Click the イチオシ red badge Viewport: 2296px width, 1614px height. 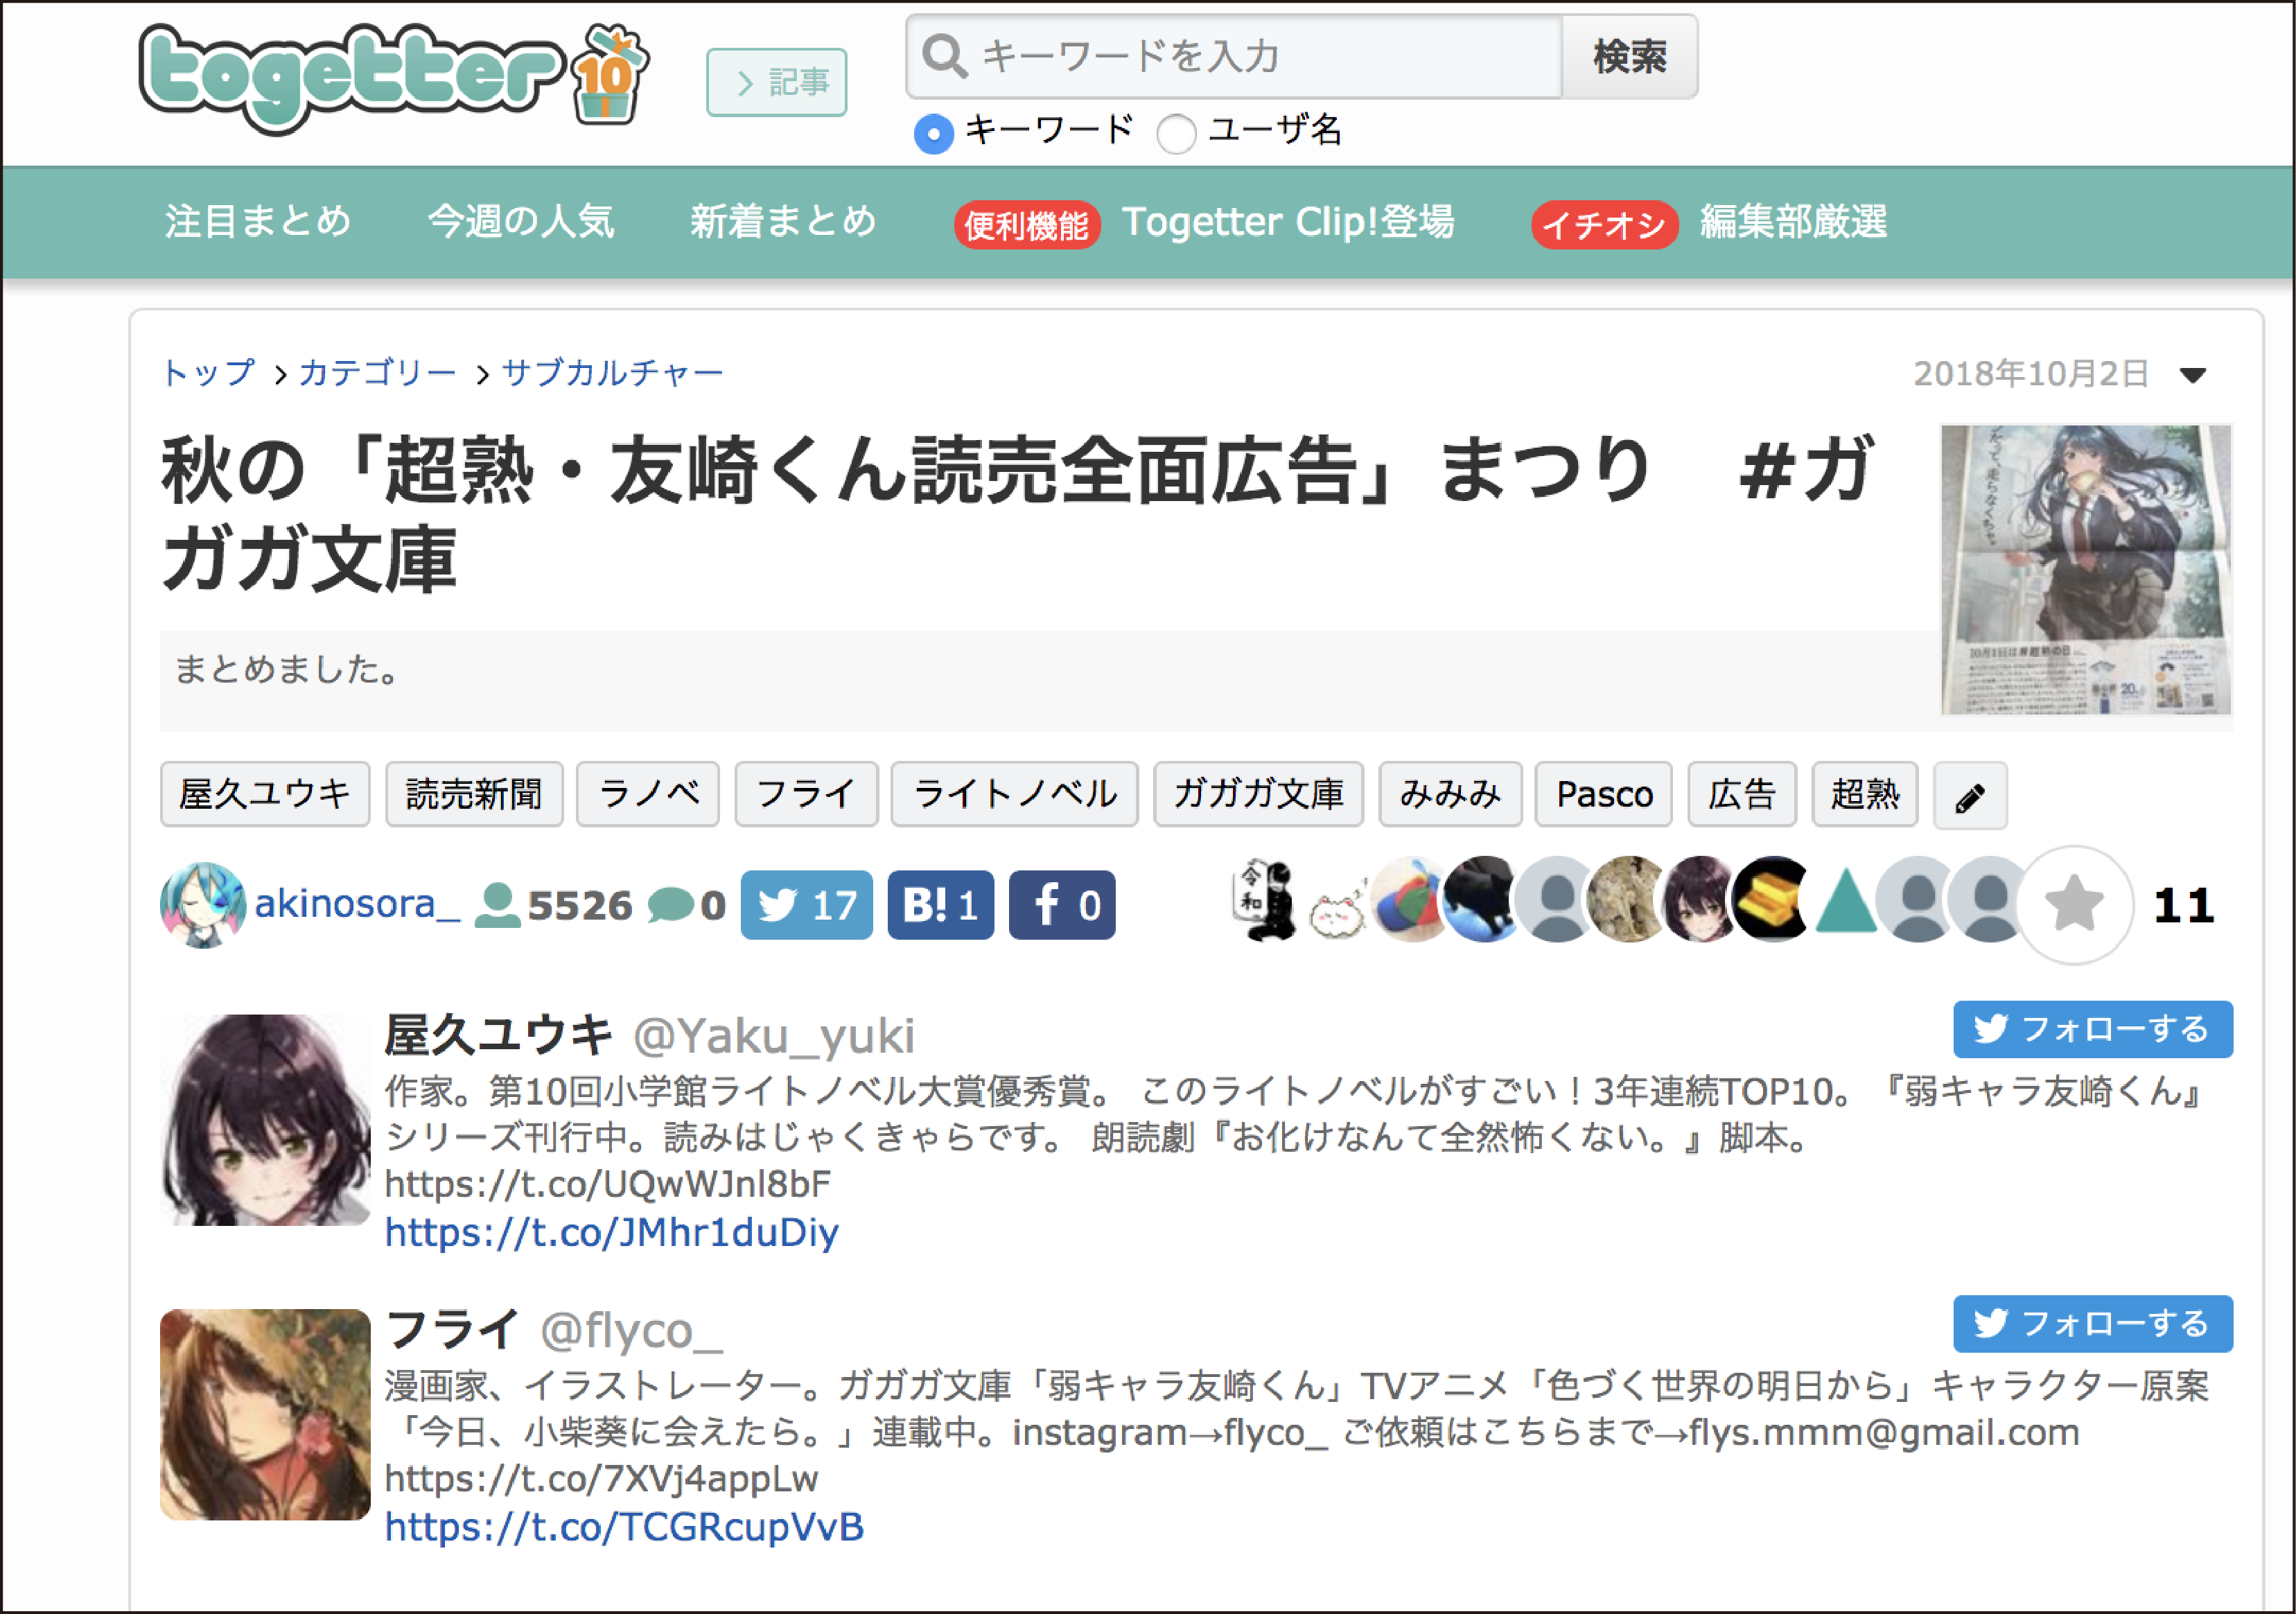[1604, 224]
